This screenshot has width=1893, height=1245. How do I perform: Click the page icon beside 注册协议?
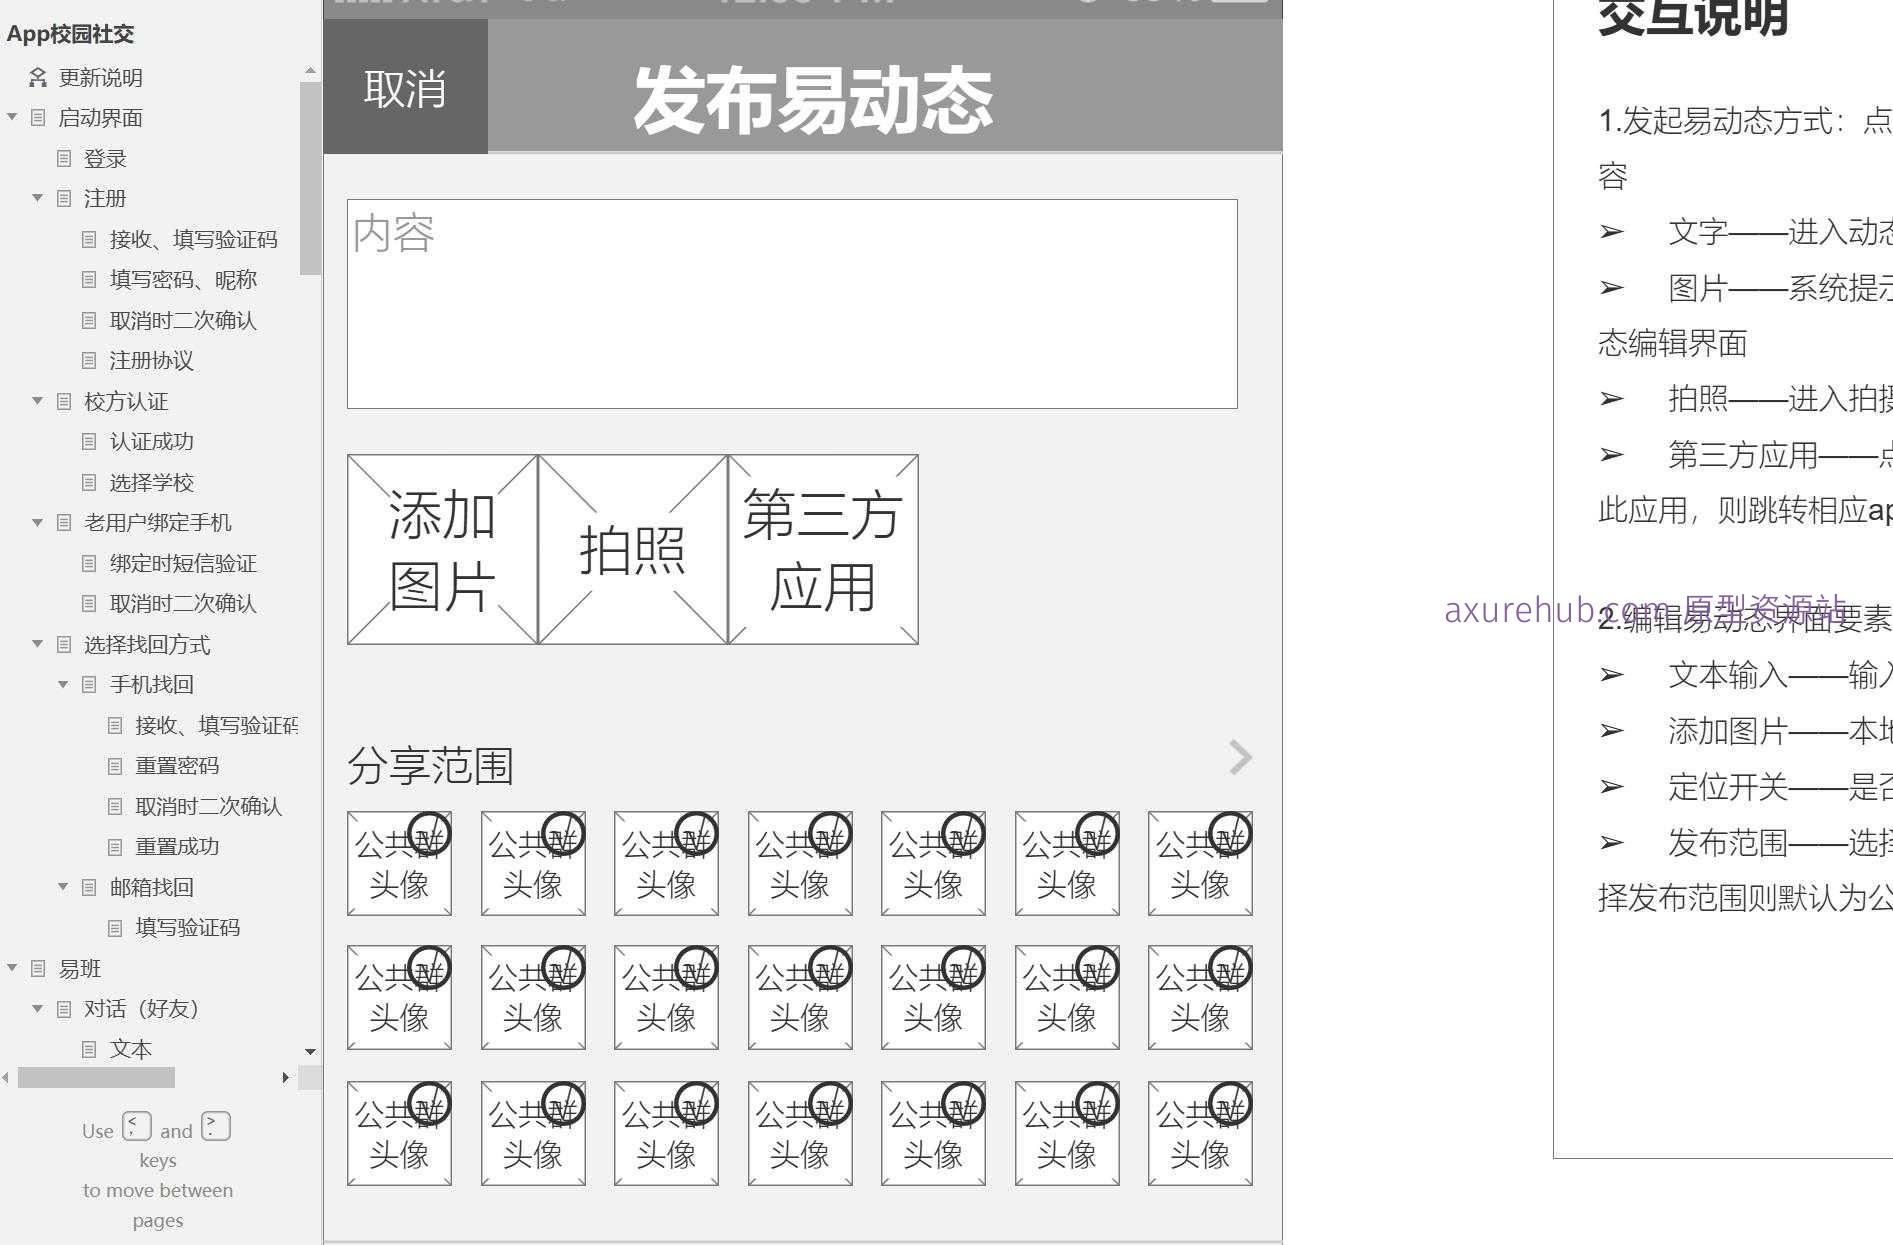[90, 360]
